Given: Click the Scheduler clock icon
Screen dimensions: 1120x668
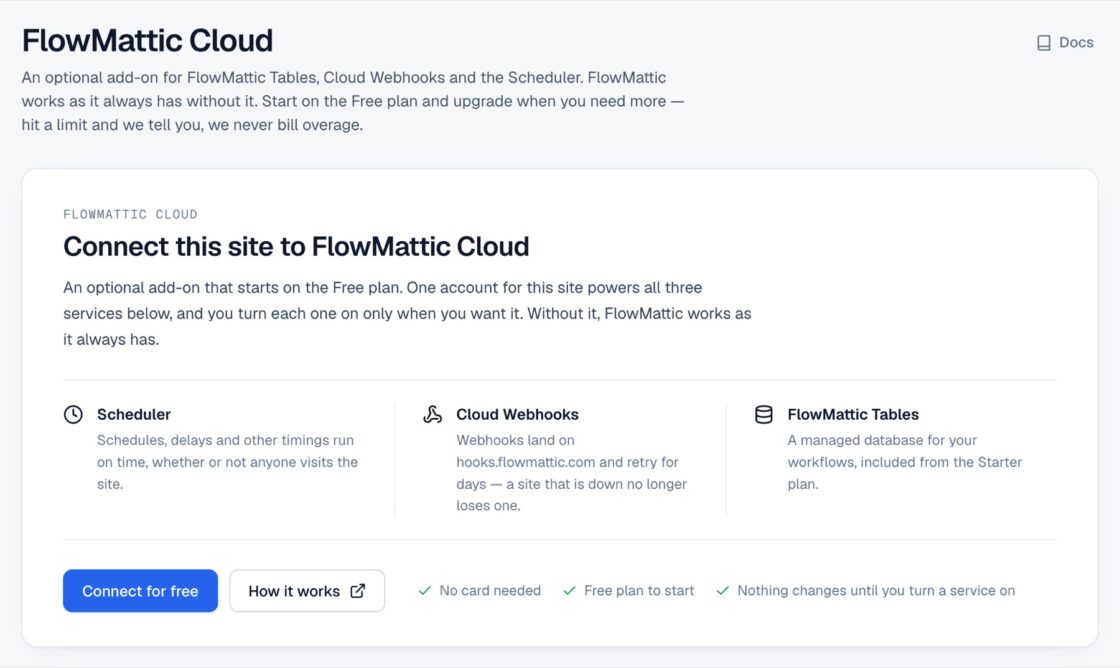Looking at the screenshot, I should (73, 414).
